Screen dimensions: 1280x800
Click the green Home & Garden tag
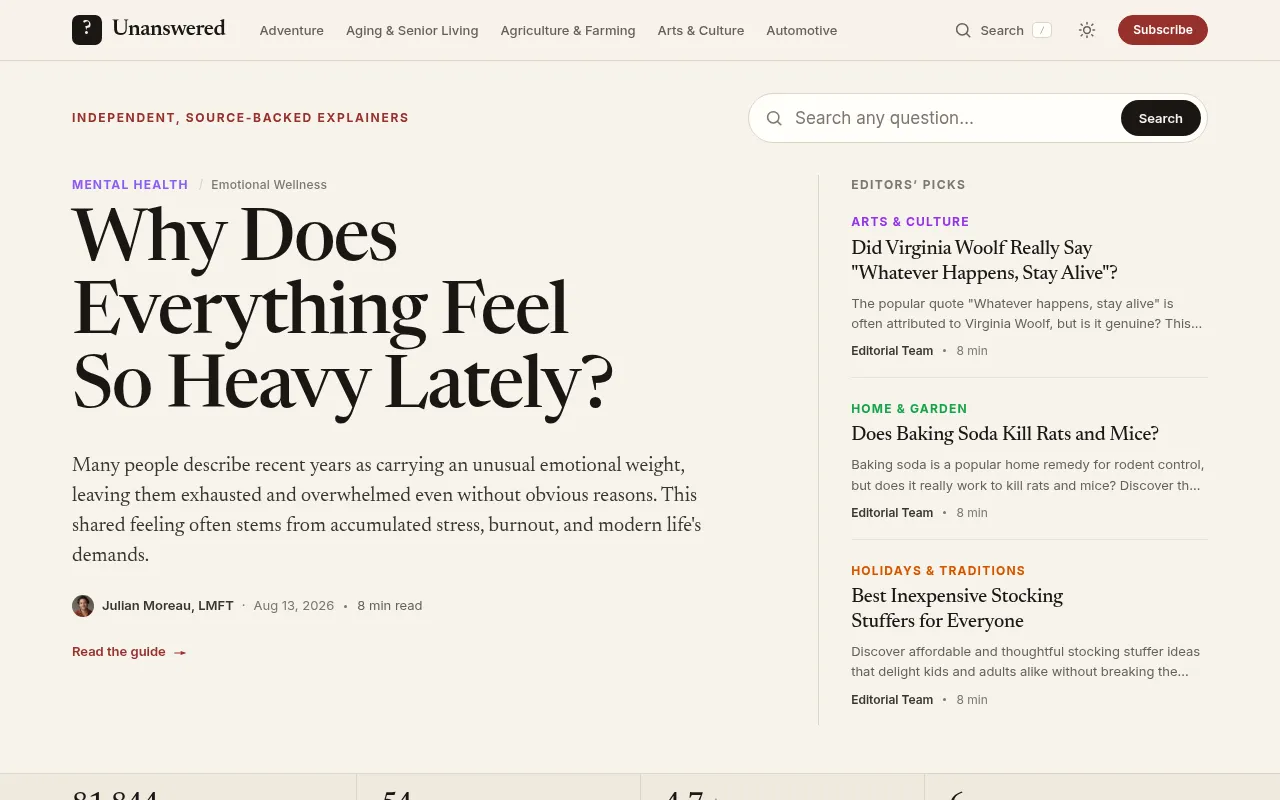coord(909,409)
